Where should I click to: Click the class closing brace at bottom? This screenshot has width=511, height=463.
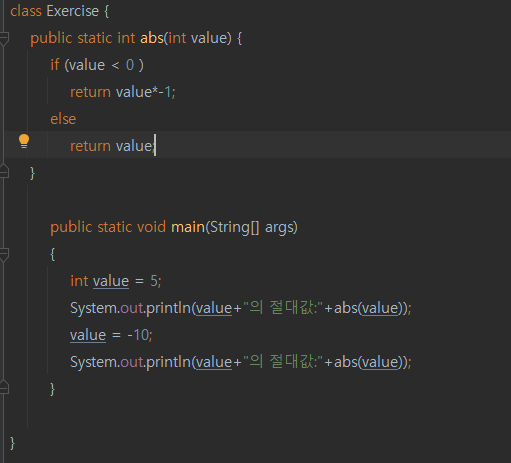click(x=12, y=443)
